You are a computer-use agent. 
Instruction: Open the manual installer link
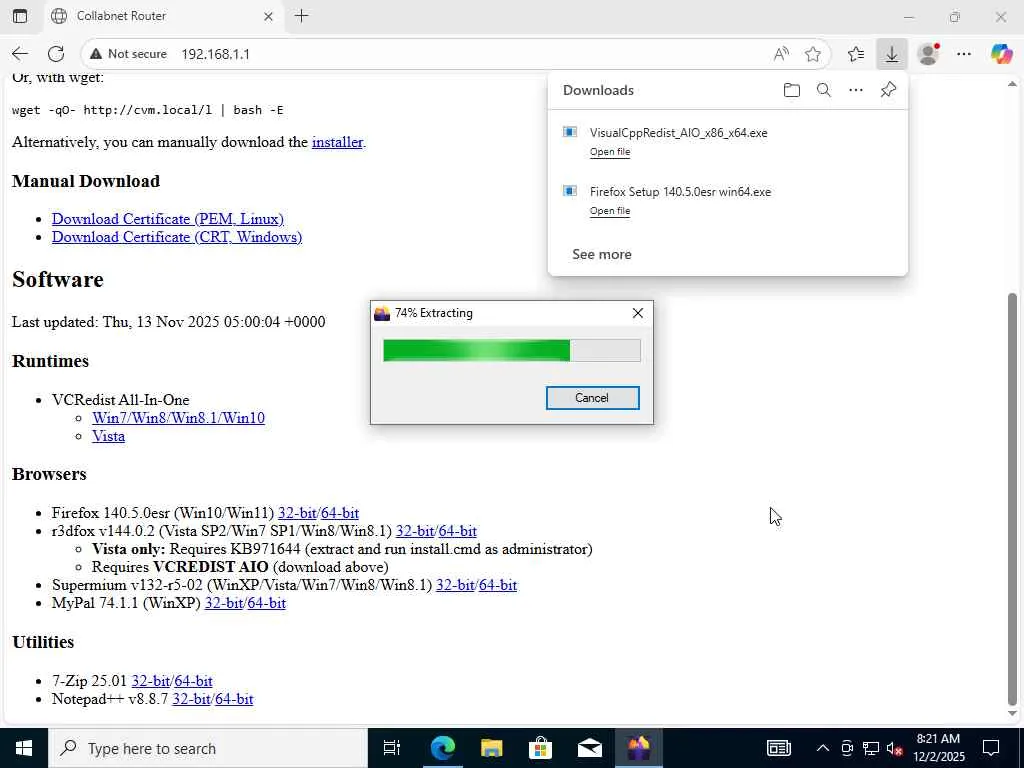click(x=337, y=142)
